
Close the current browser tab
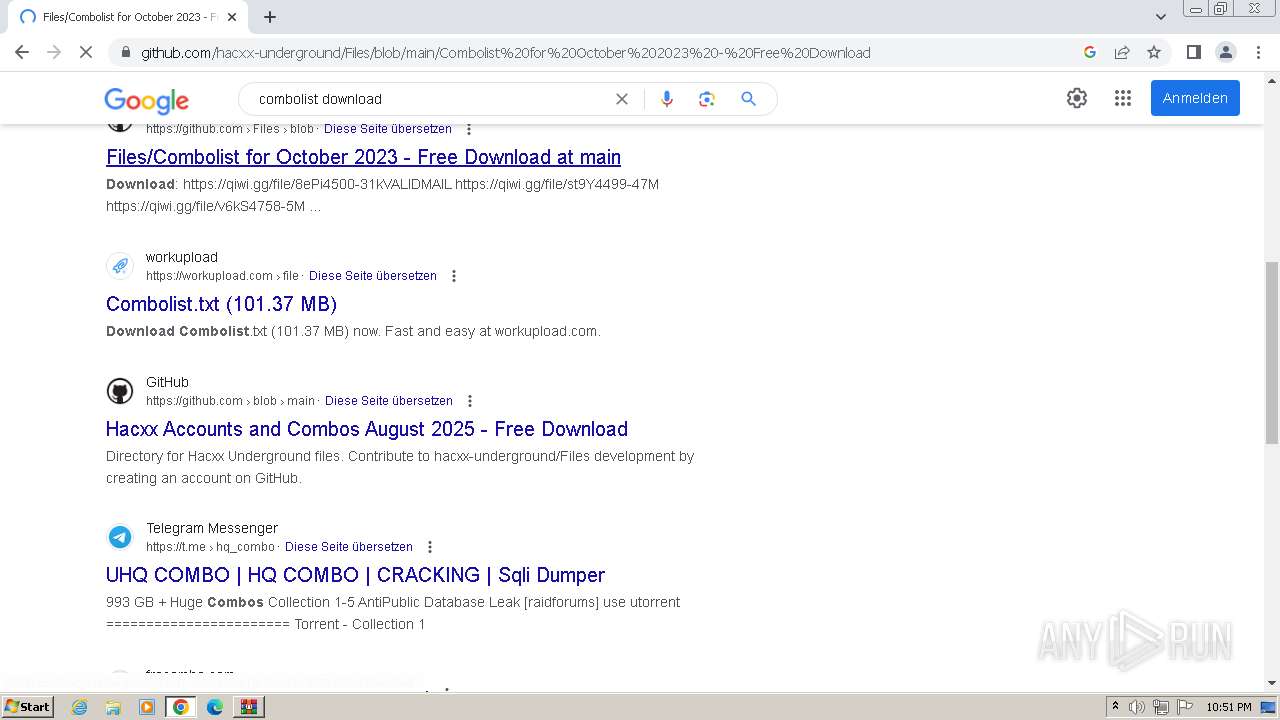(232, 17)
